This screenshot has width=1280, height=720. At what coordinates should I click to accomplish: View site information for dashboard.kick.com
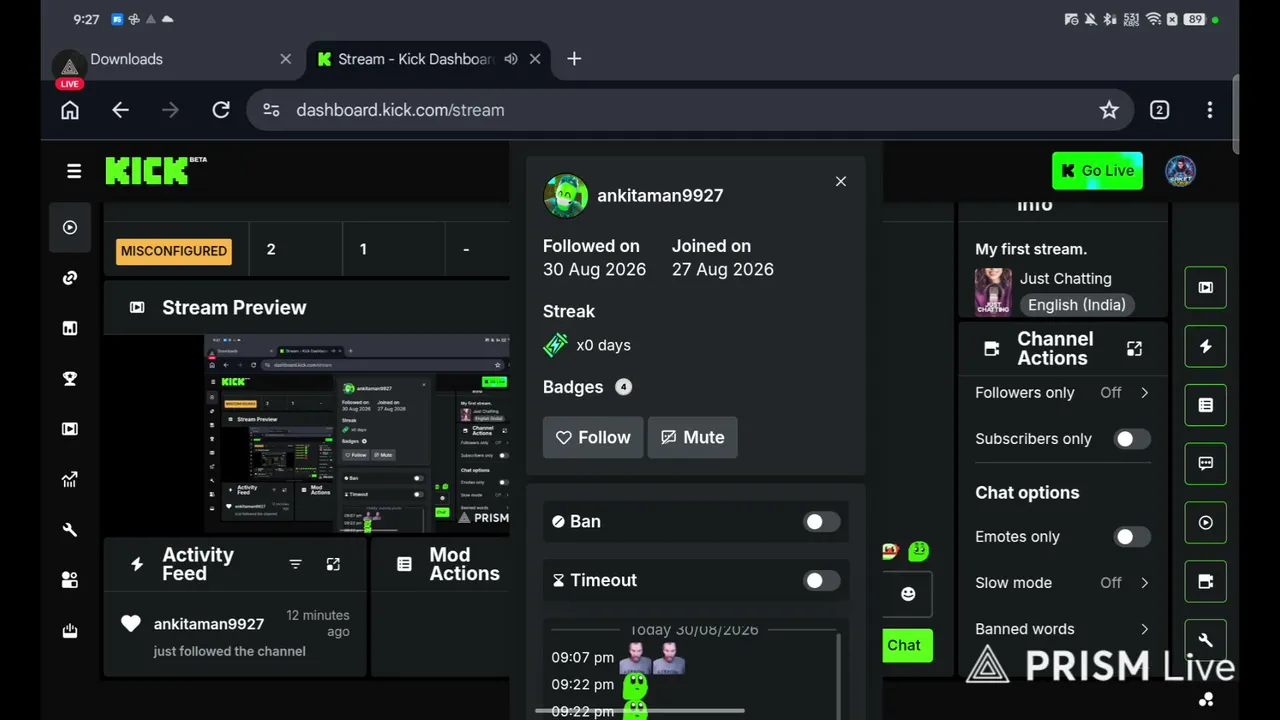pos(271,110)
